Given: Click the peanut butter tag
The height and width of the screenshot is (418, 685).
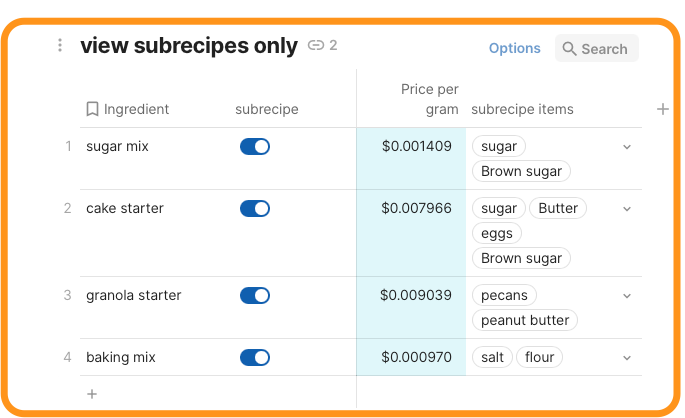Looking at the screenshot, I should pos(525,321).
